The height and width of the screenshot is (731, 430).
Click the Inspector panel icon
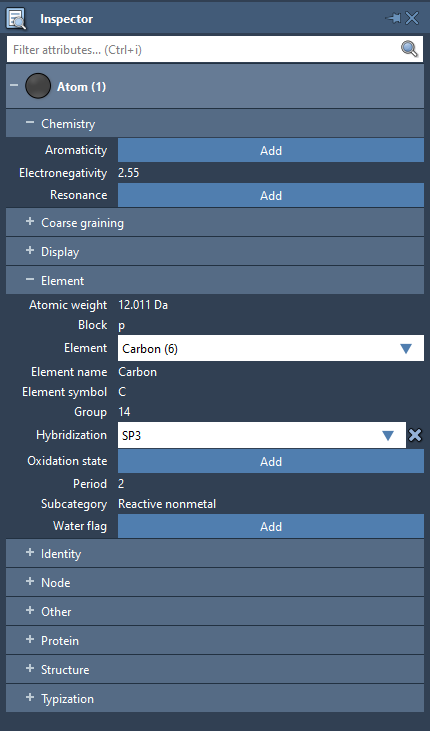pos(16,19)
